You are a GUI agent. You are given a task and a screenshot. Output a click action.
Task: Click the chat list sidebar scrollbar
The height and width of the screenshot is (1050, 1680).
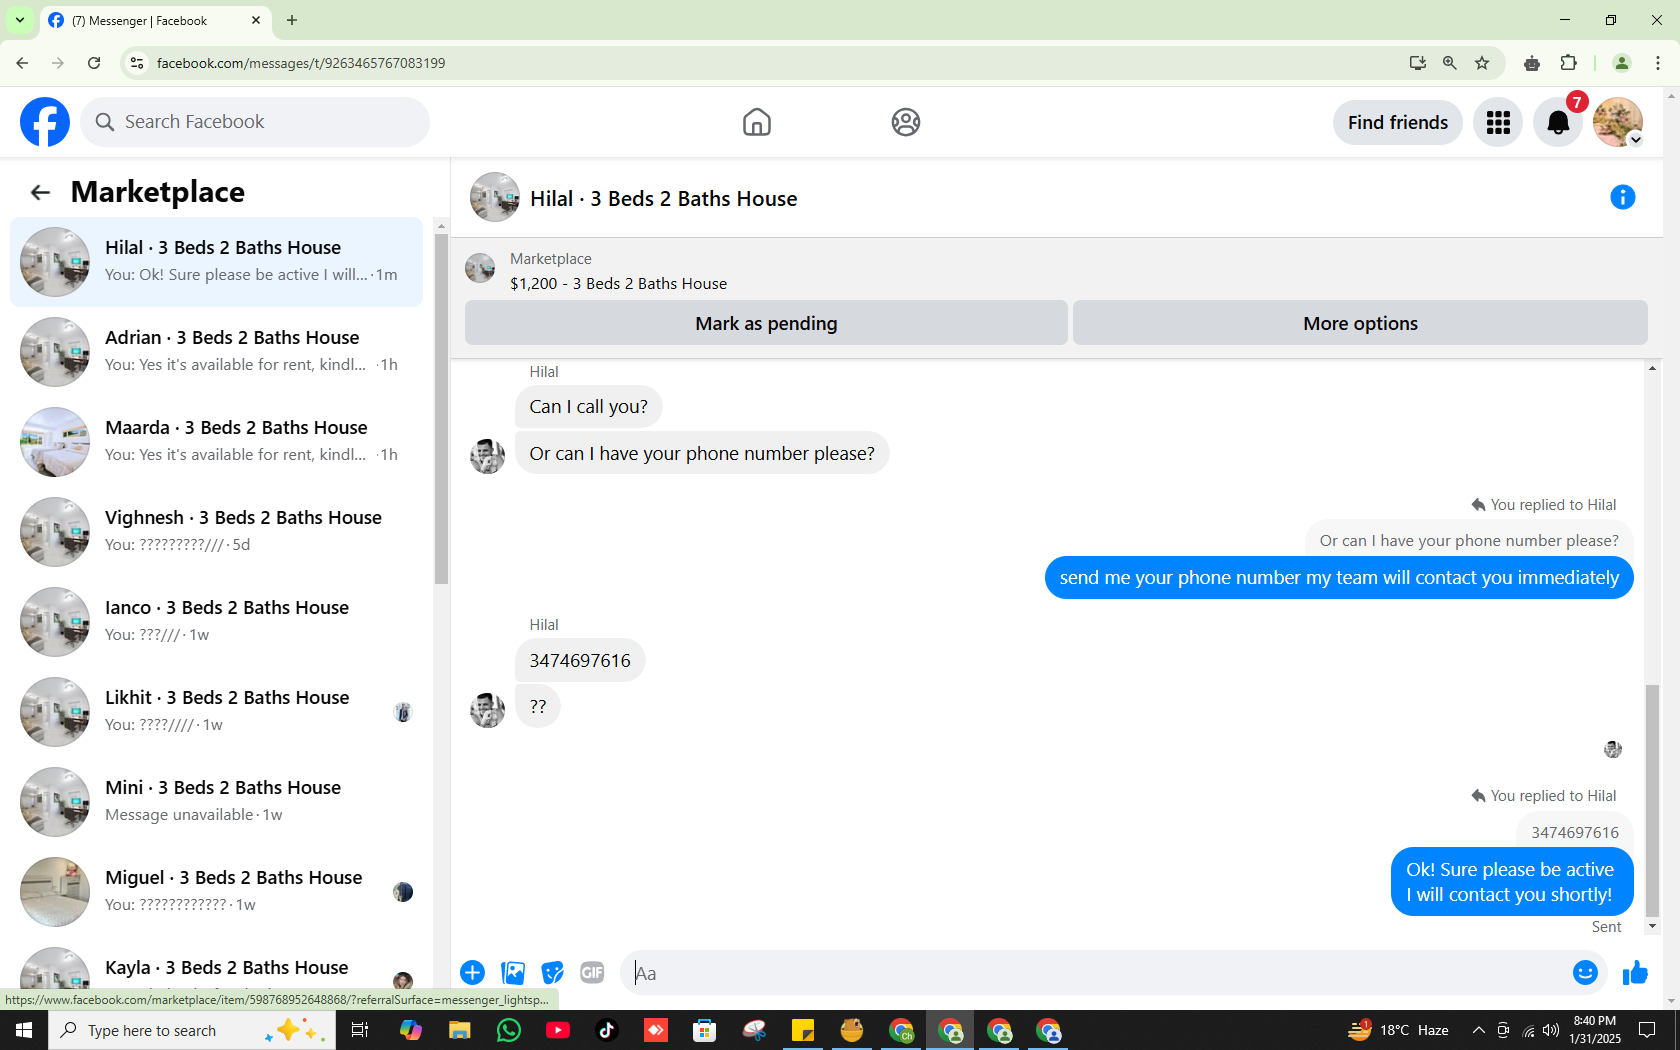441,408
